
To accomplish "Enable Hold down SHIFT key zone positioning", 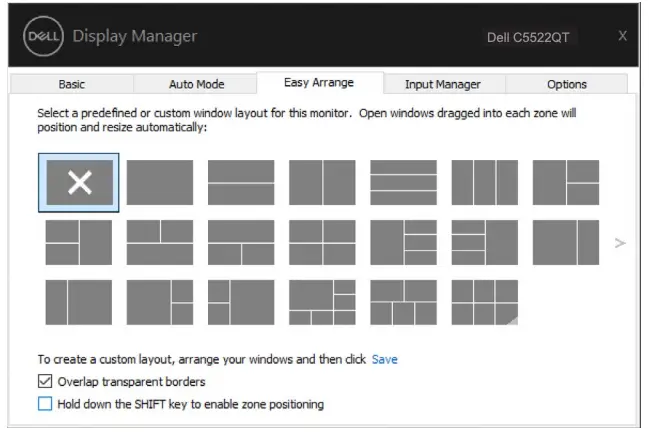I will 44,404.
